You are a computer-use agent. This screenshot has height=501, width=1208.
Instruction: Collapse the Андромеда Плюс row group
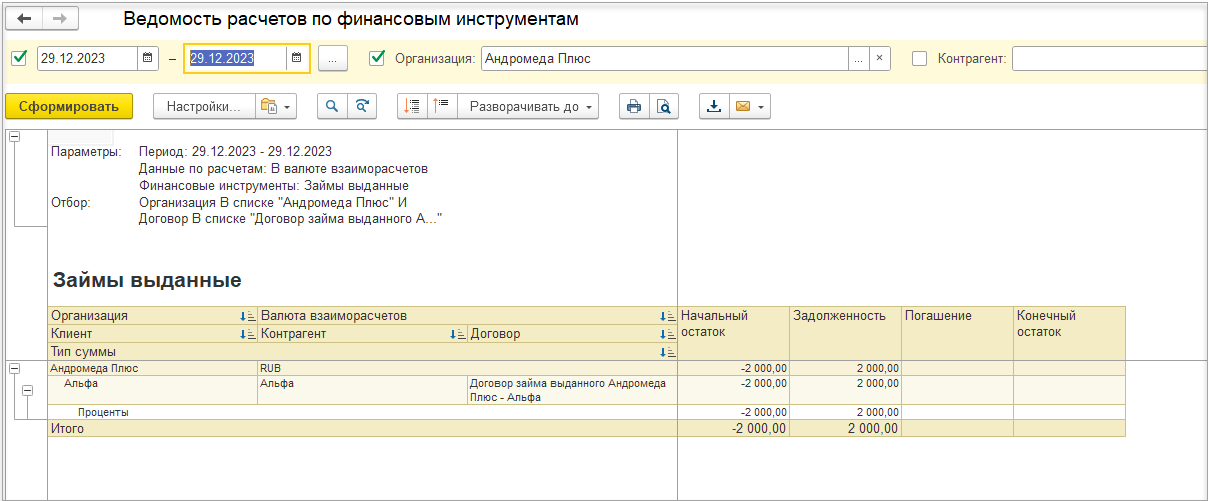[14, 369]
